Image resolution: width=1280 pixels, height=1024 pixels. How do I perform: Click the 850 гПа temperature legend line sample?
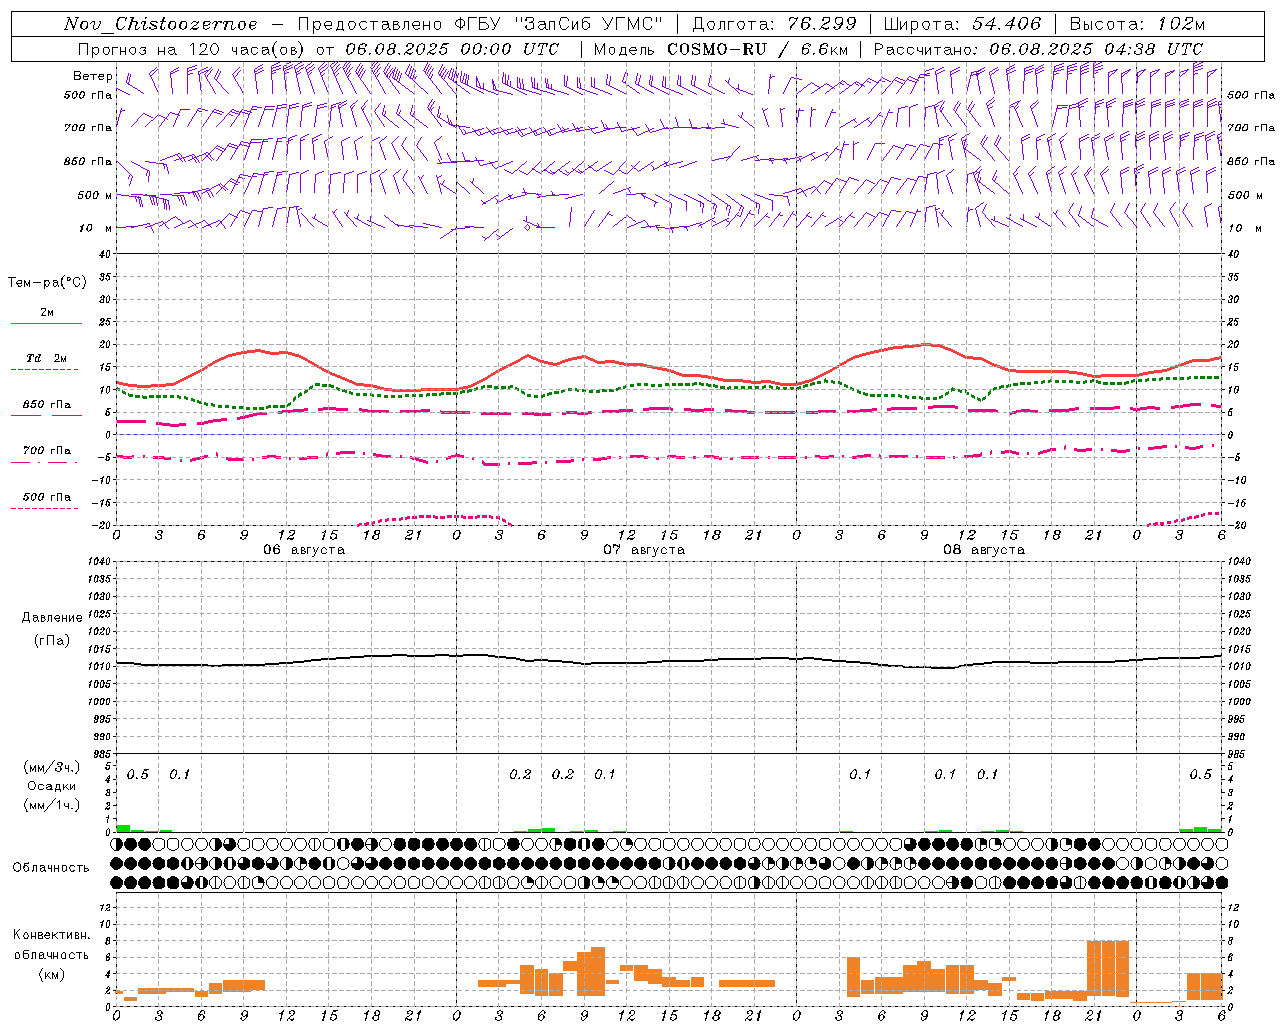tap(46, 415)
